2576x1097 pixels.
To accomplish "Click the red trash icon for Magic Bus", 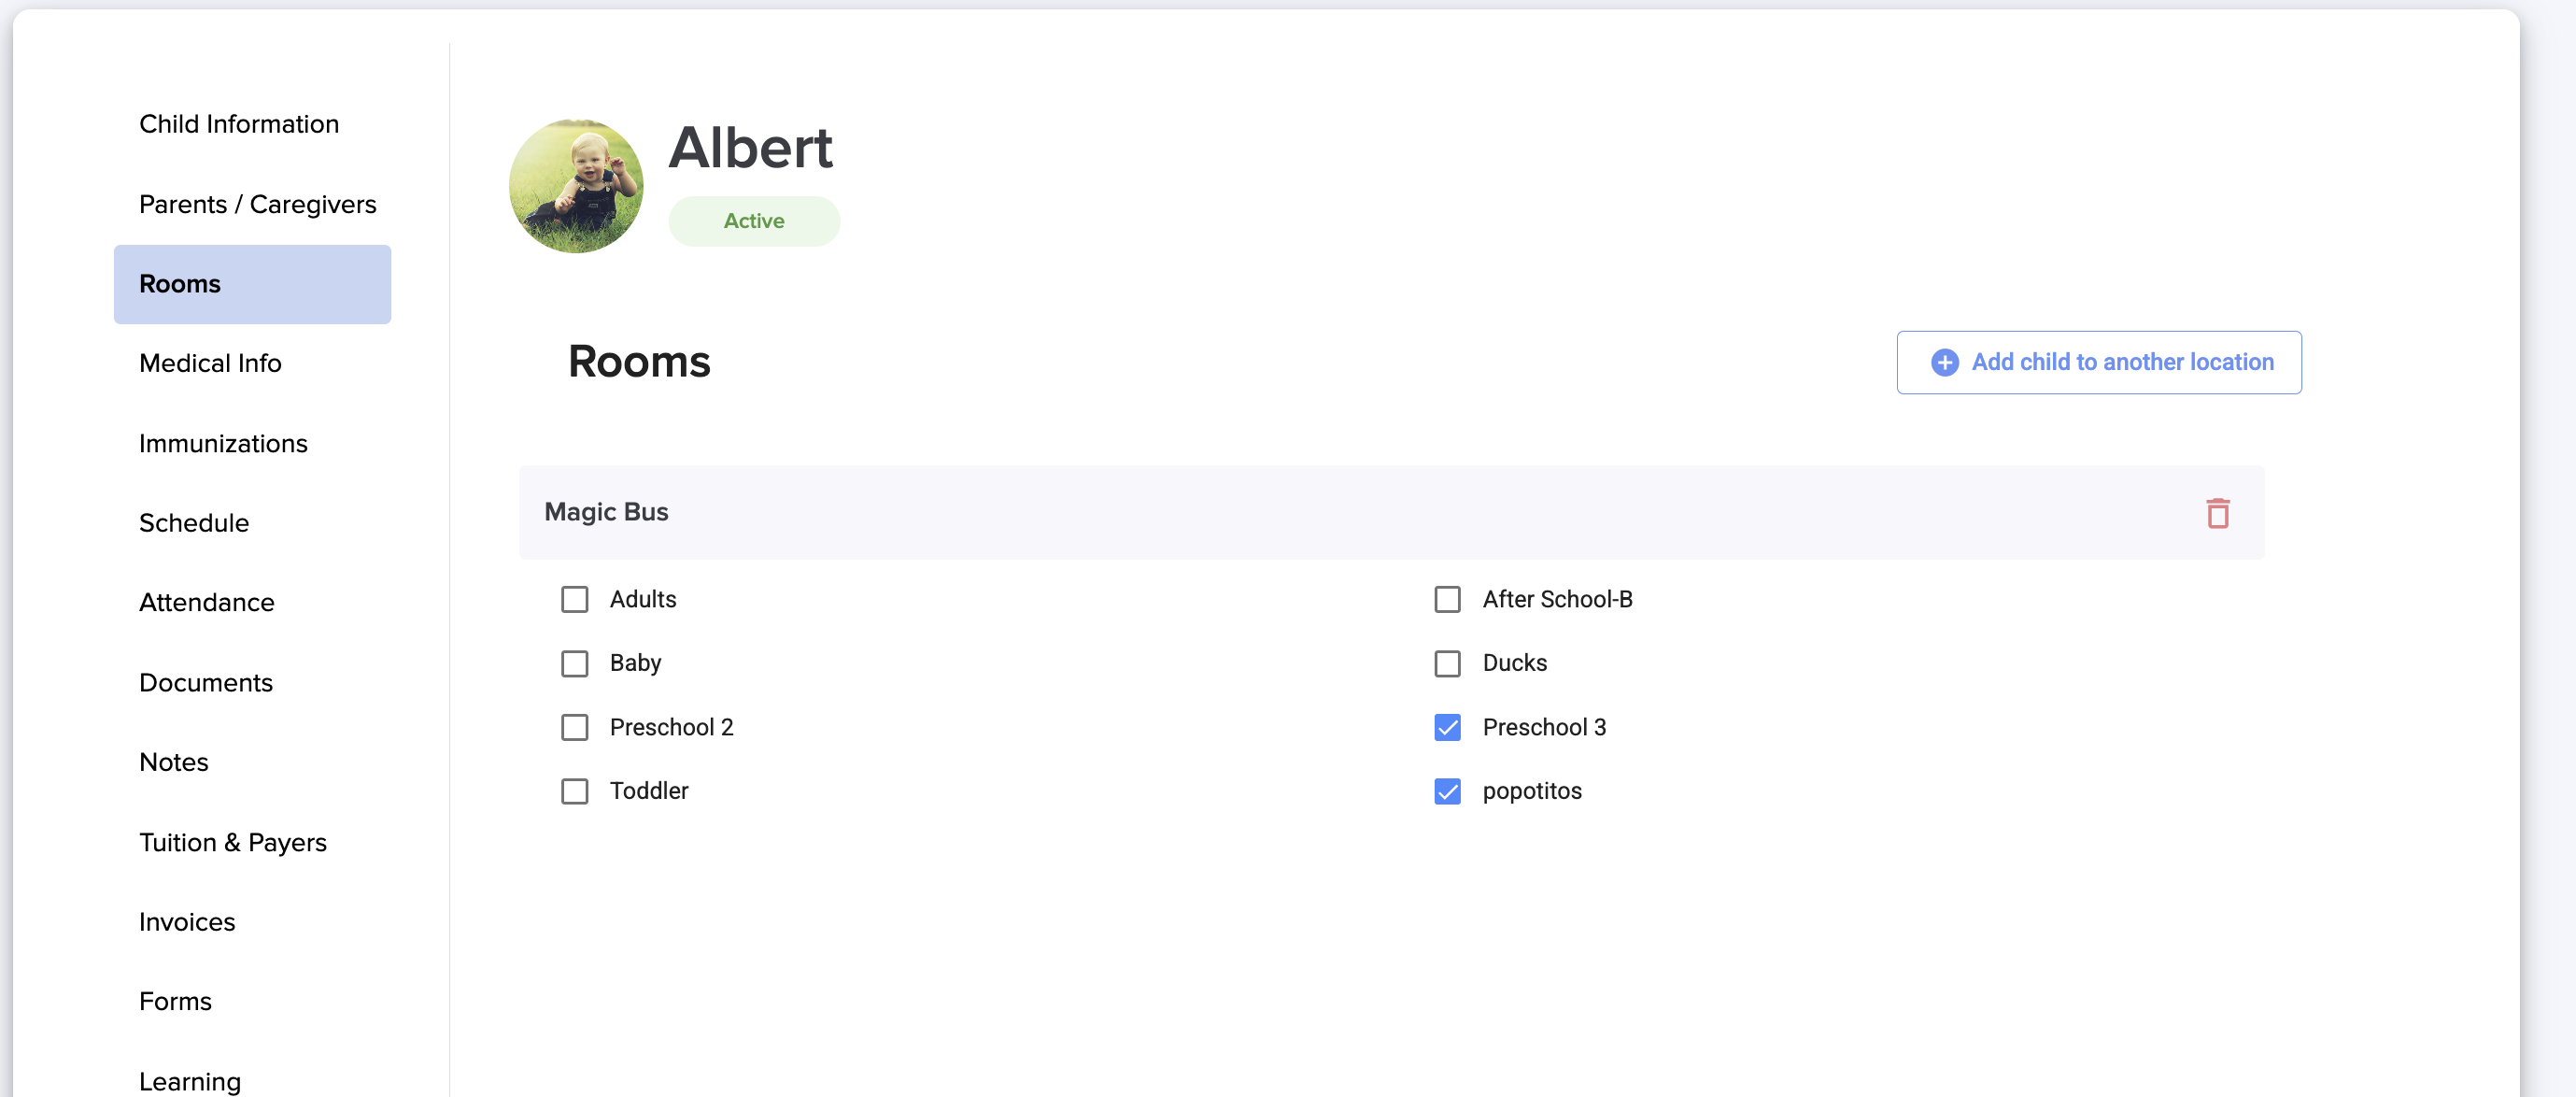I will [x=2217, y=513].
